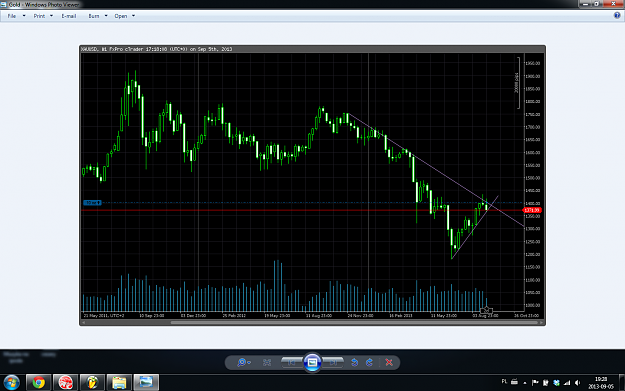Open the red round app on taskbar

[65, 383]
